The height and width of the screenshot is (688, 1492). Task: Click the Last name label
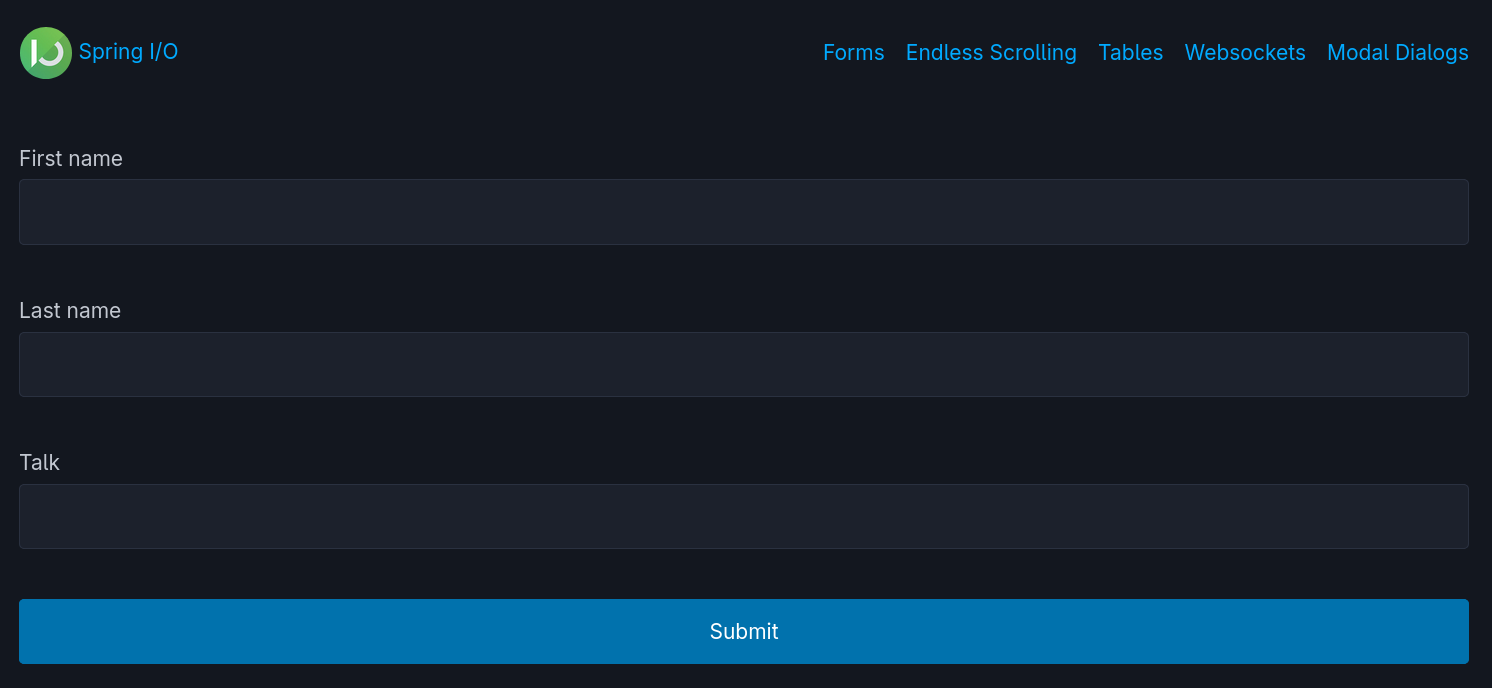point(69,310)
